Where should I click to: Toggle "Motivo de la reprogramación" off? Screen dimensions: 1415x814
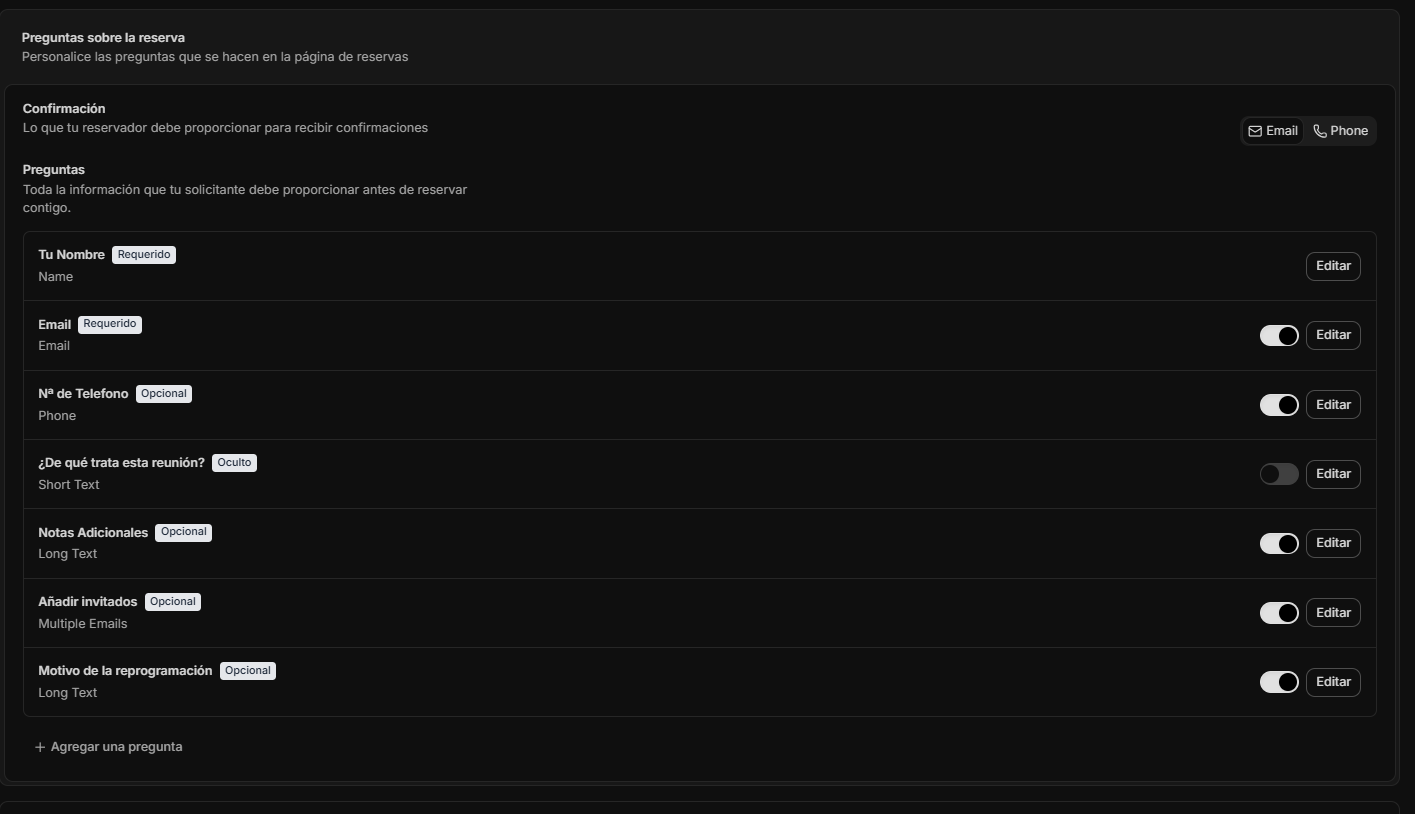click(x=1279, y=681)
